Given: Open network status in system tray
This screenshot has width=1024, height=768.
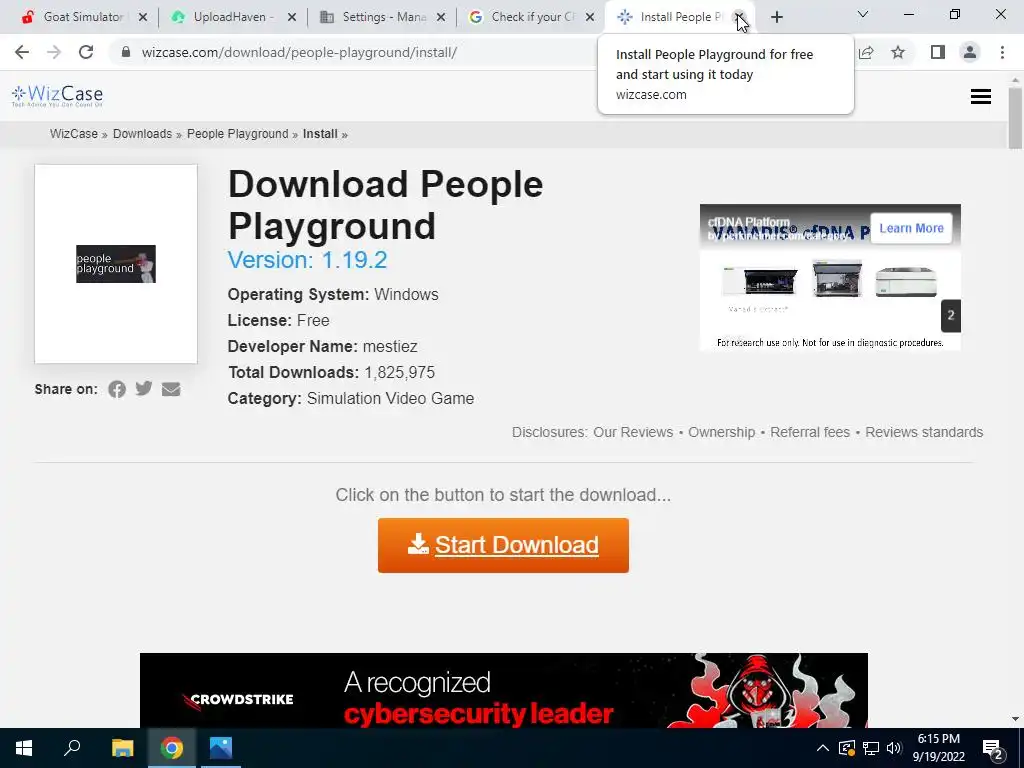Looking at the screenshot, I should (x=871, y=748).
